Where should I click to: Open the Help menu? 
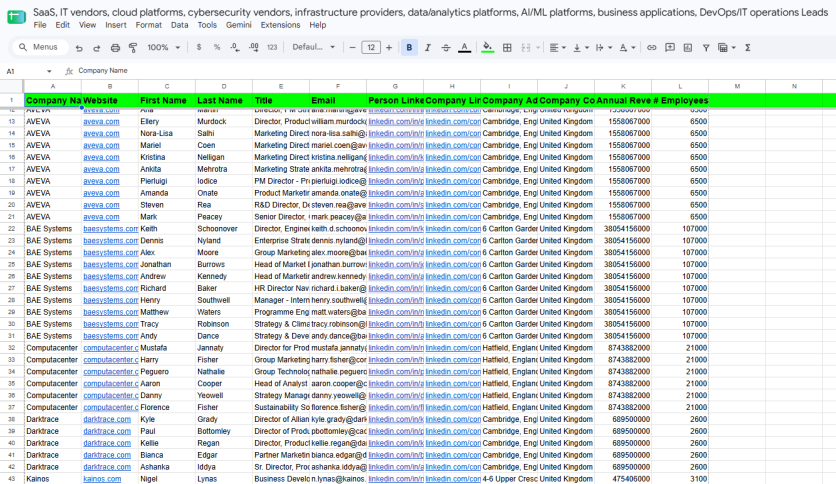point(317,25)
